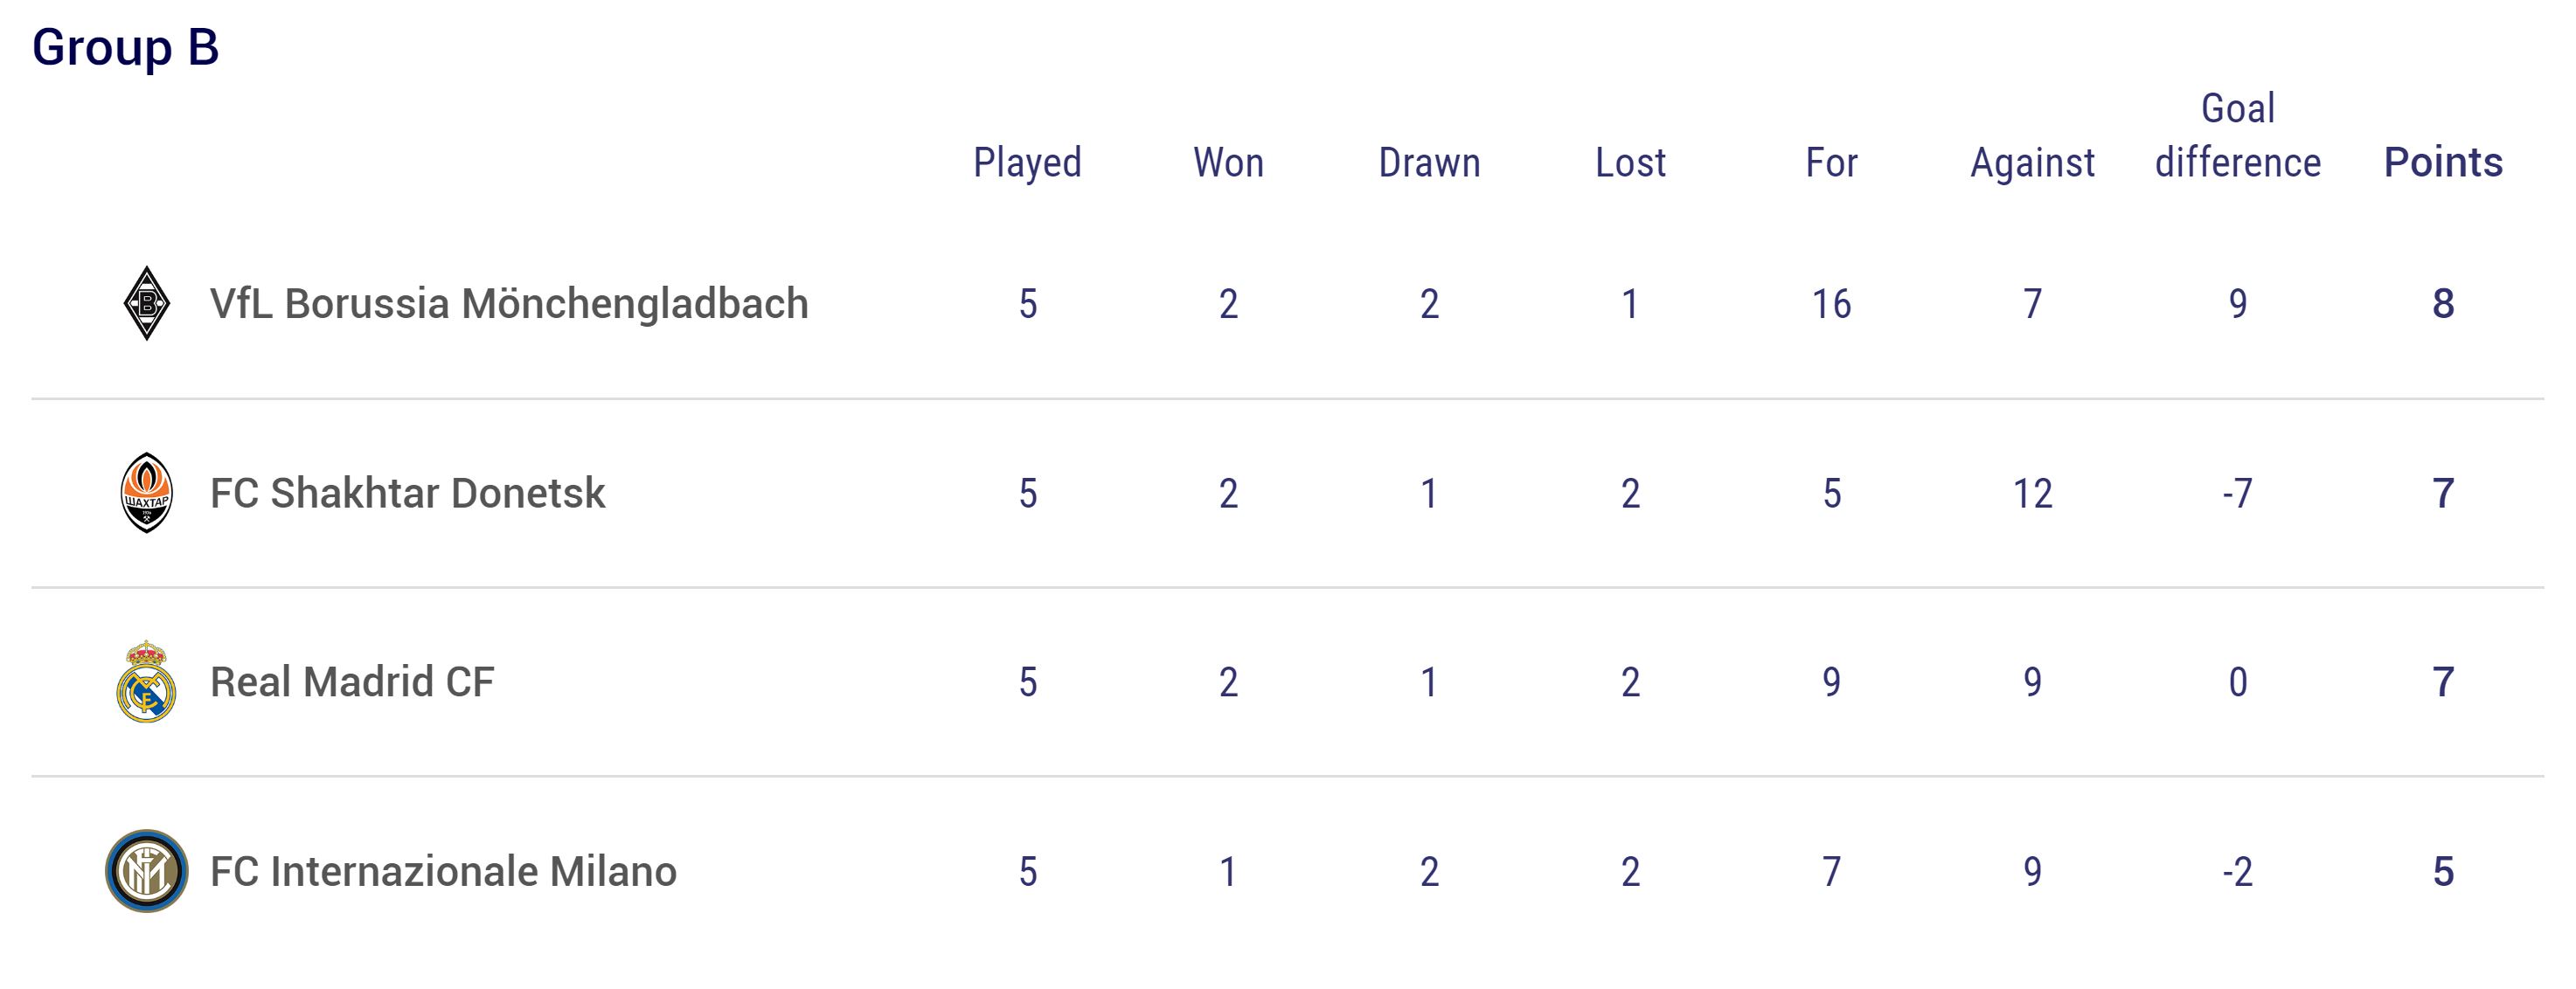The height and width of the screenshot is (989, 2576).
Task: Click the Borussia Mönchengladbach club crest
Action: tap(146, 303)
